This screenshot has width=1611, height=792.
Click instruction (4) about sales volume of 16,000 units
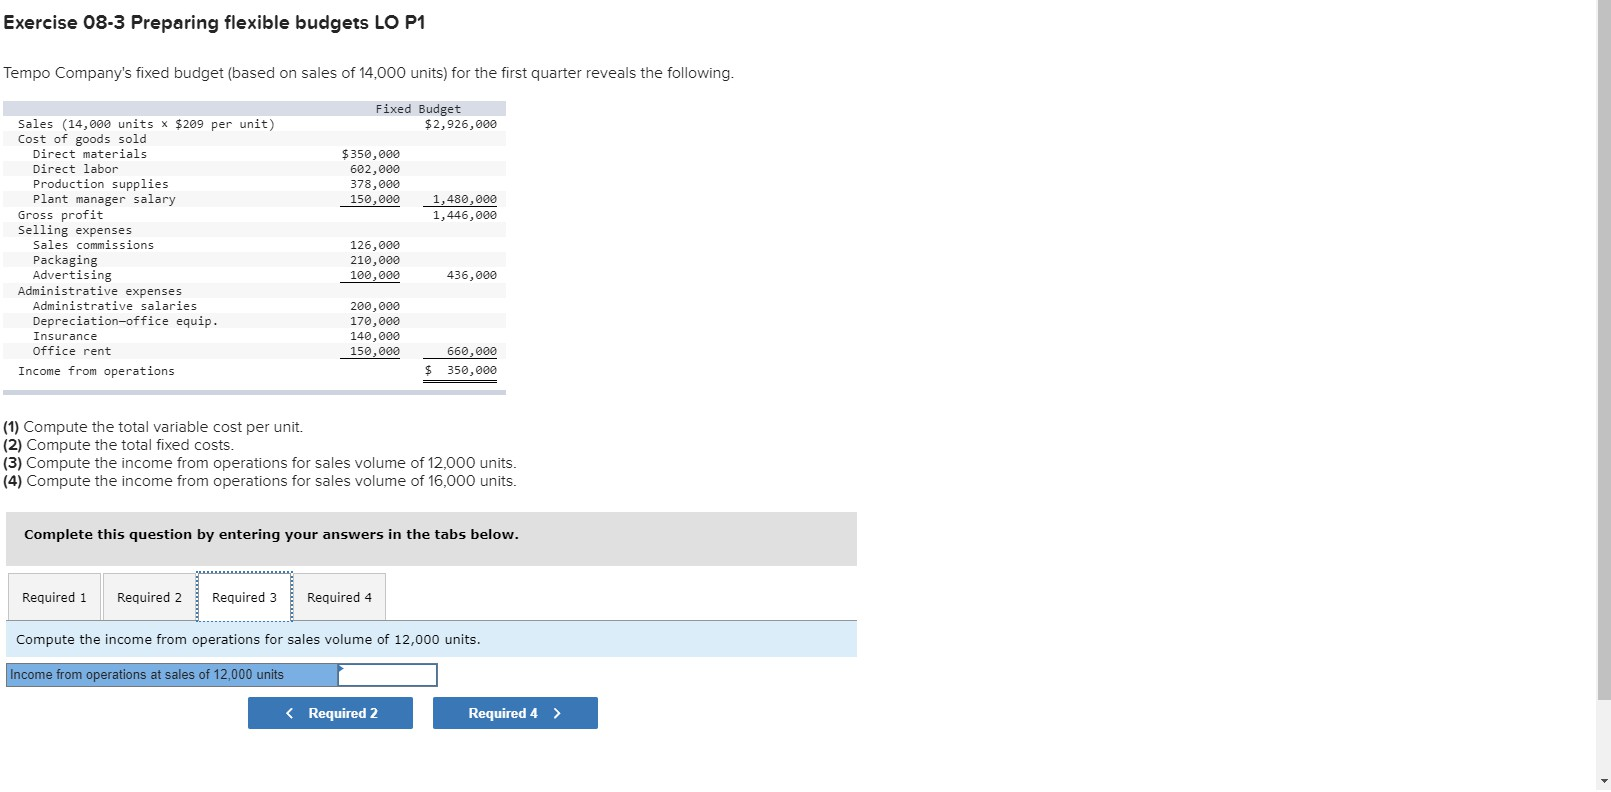coord(260,481)
